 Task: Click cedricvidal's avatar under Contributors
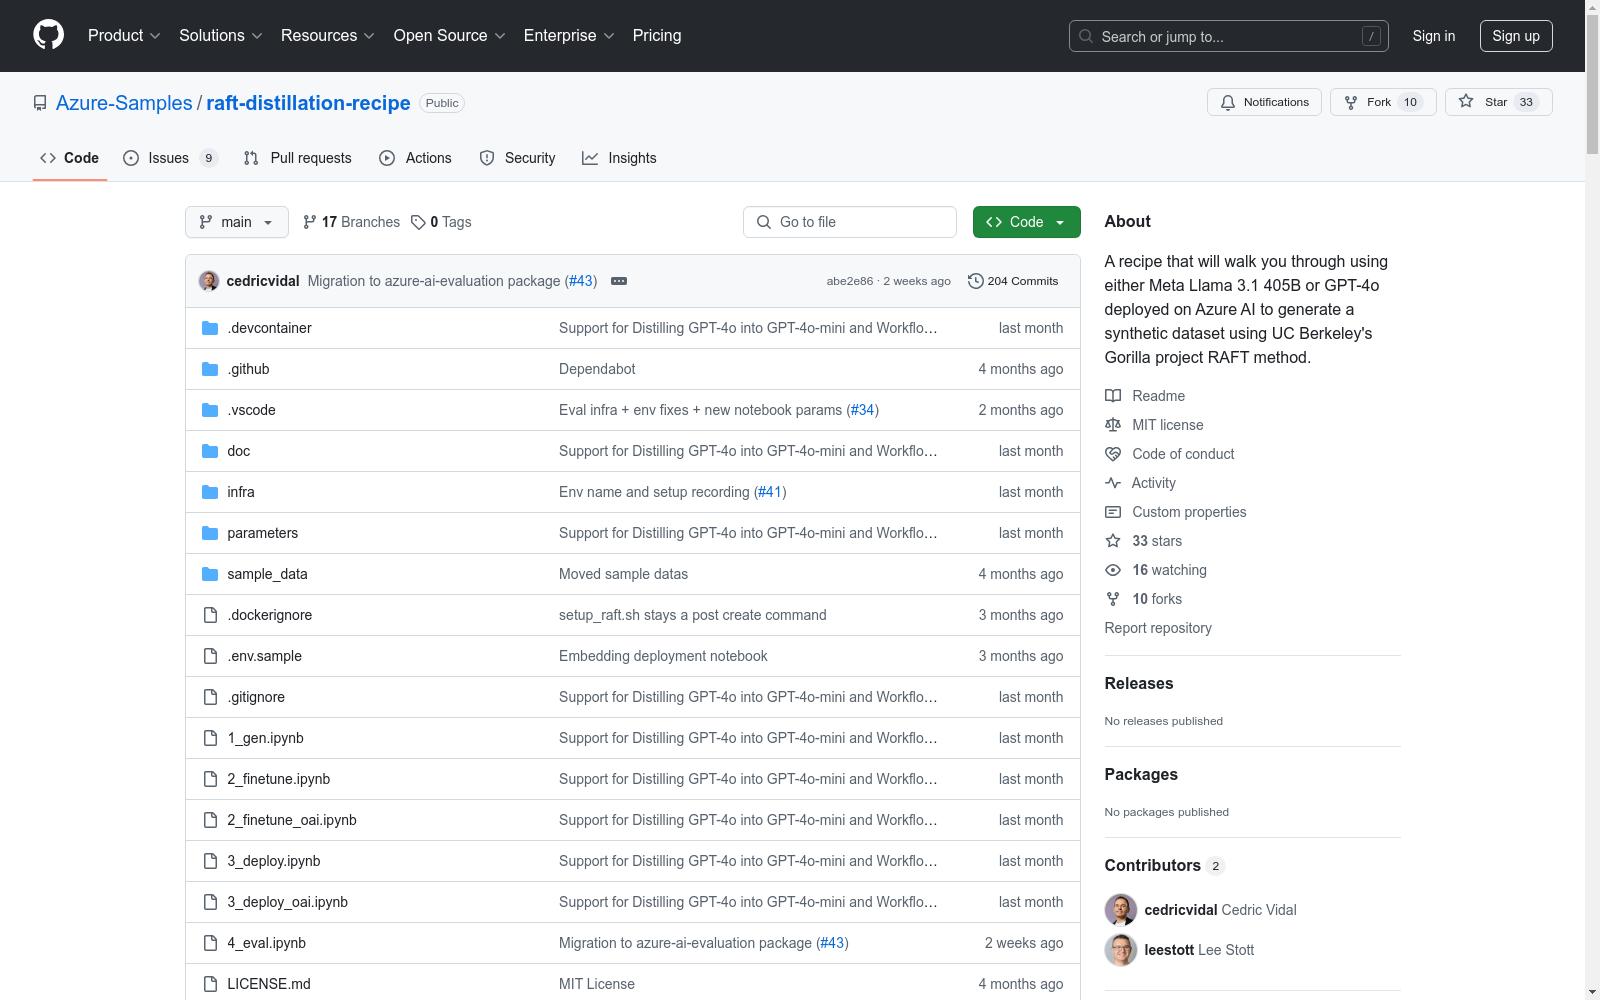[x=1121, y=910]
